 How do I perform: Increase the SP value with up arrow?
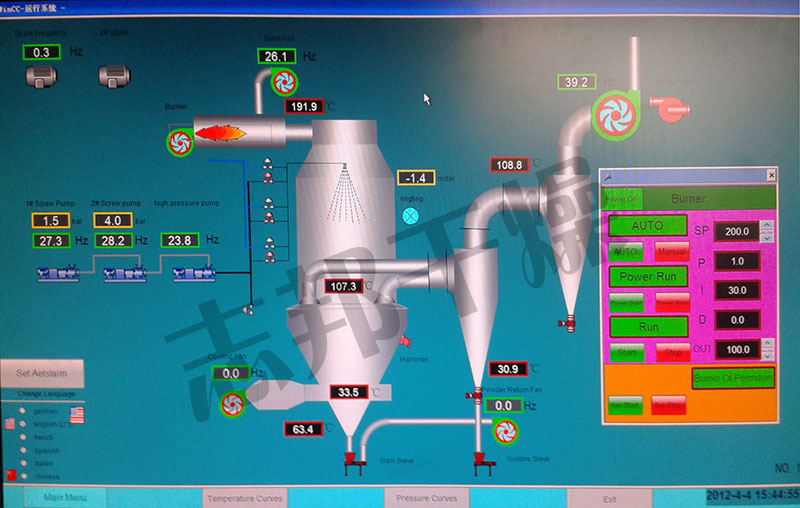pos(767,225)
